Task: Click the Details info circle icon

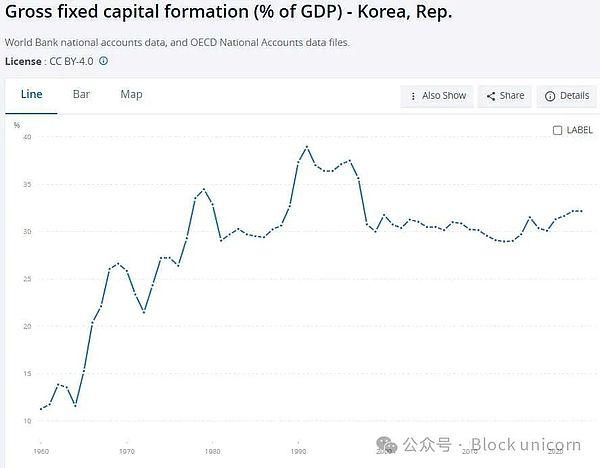Action: coord(550,96)
